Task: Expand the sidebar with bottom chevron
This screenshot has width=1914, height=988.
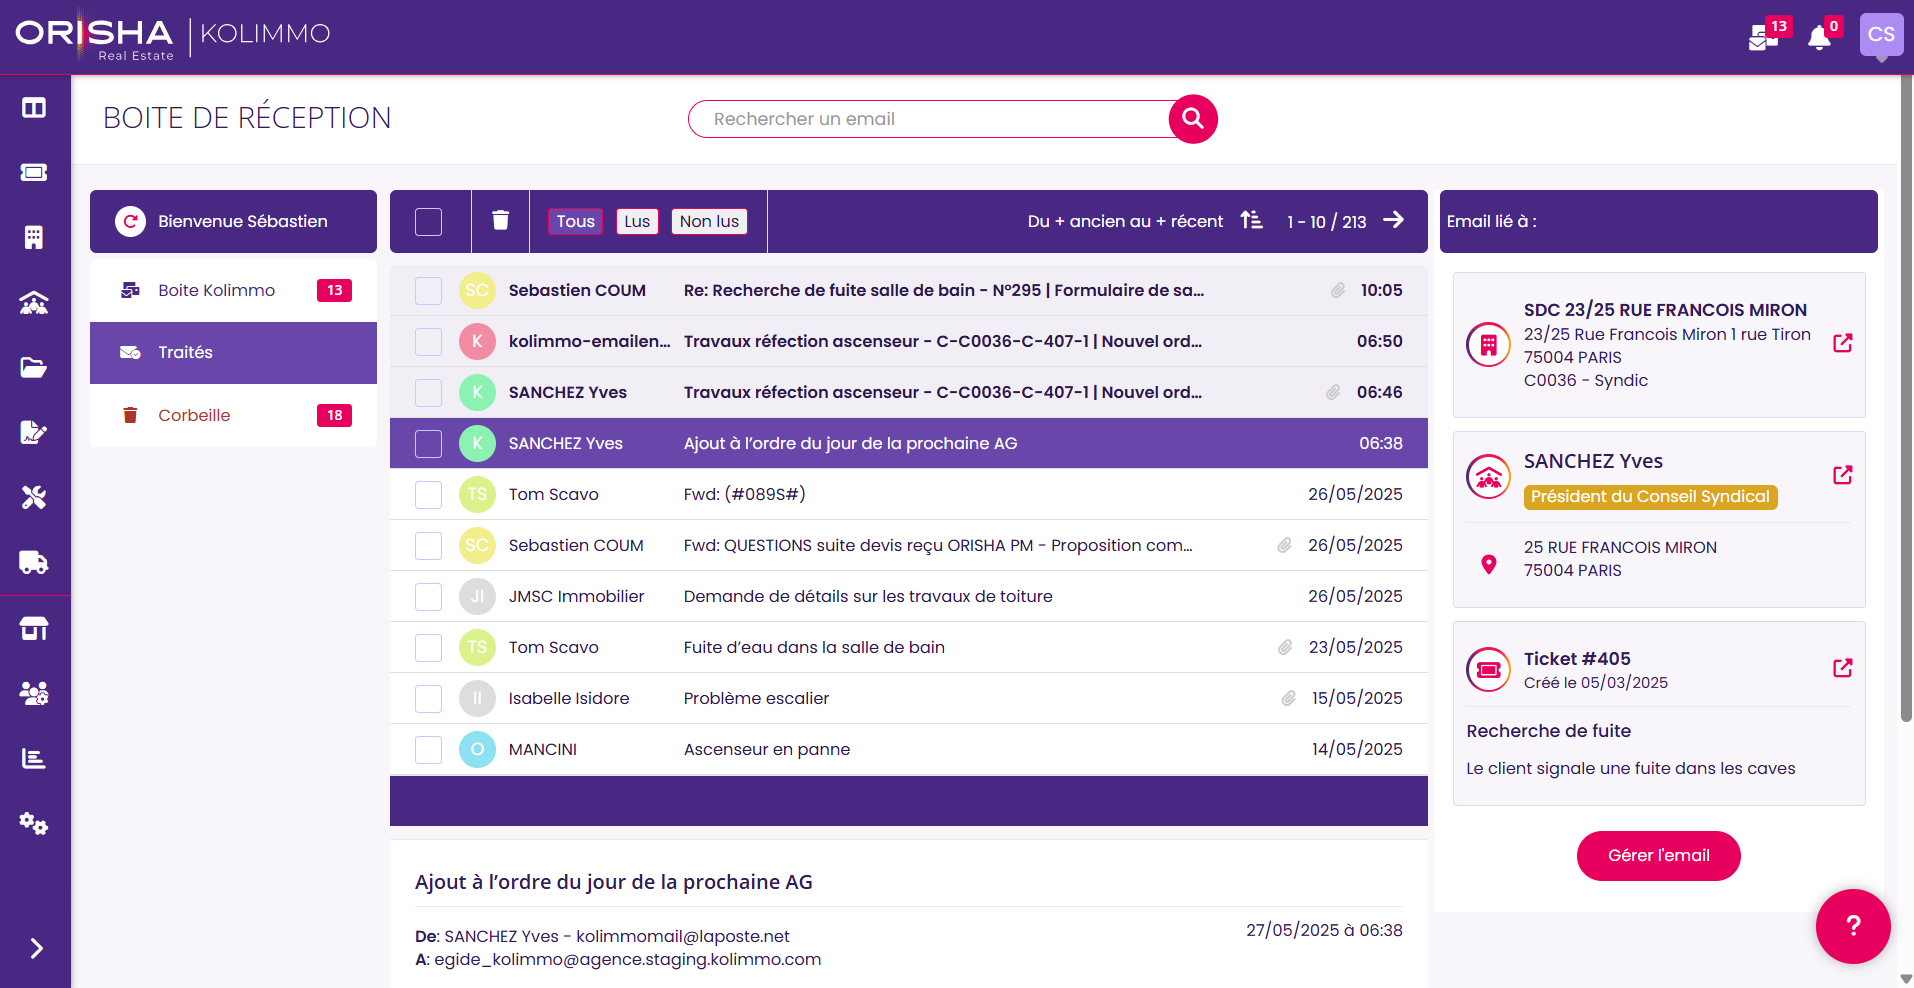Action: tap(36, 948)
